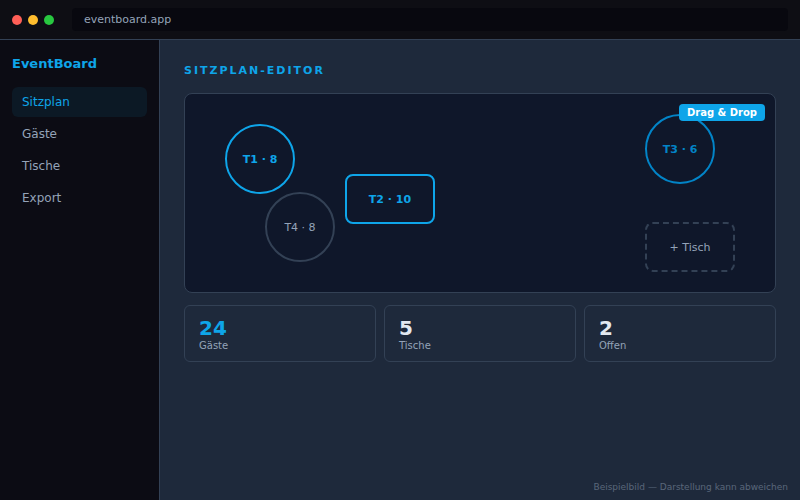Click the Drag & Drop badge

tap(722, 113)
